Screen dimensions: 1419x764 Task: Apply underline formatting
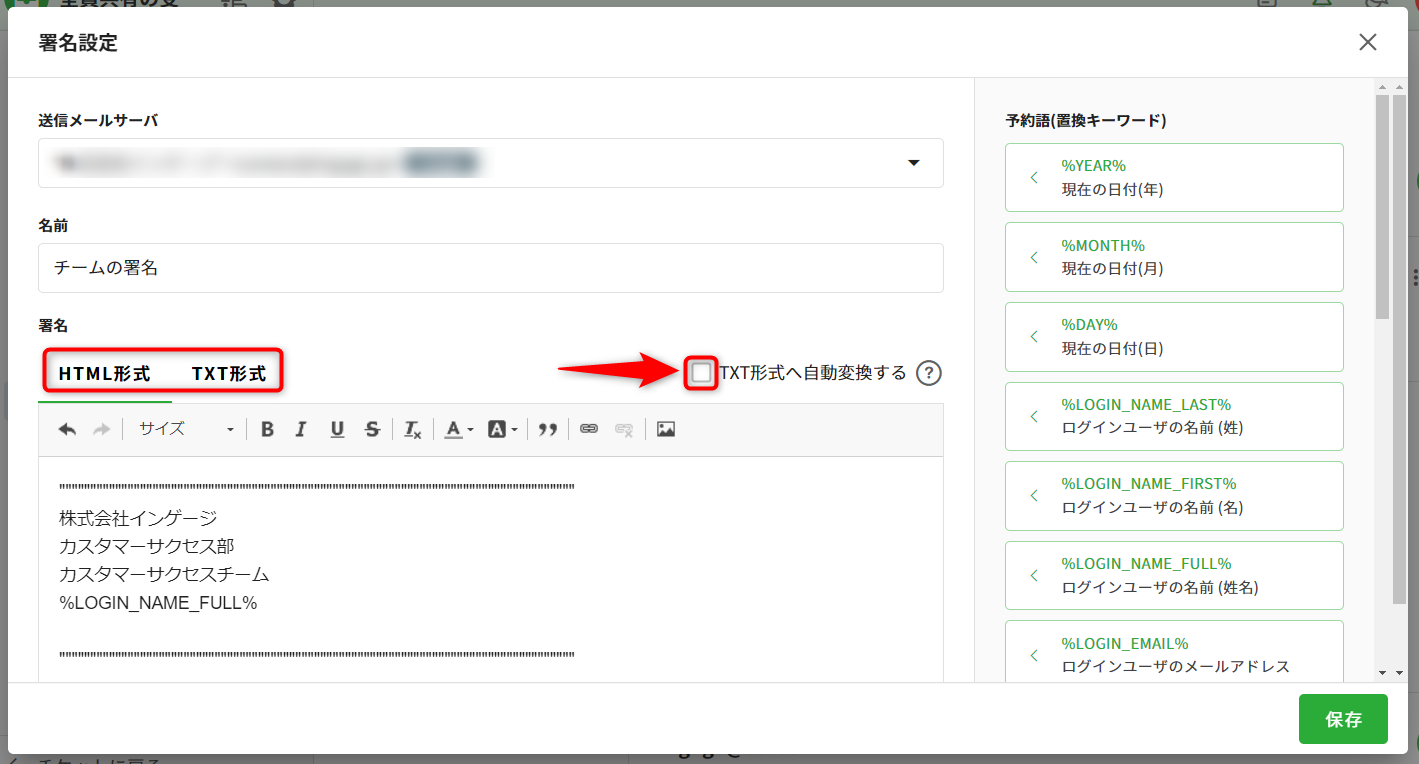point(337,429)
